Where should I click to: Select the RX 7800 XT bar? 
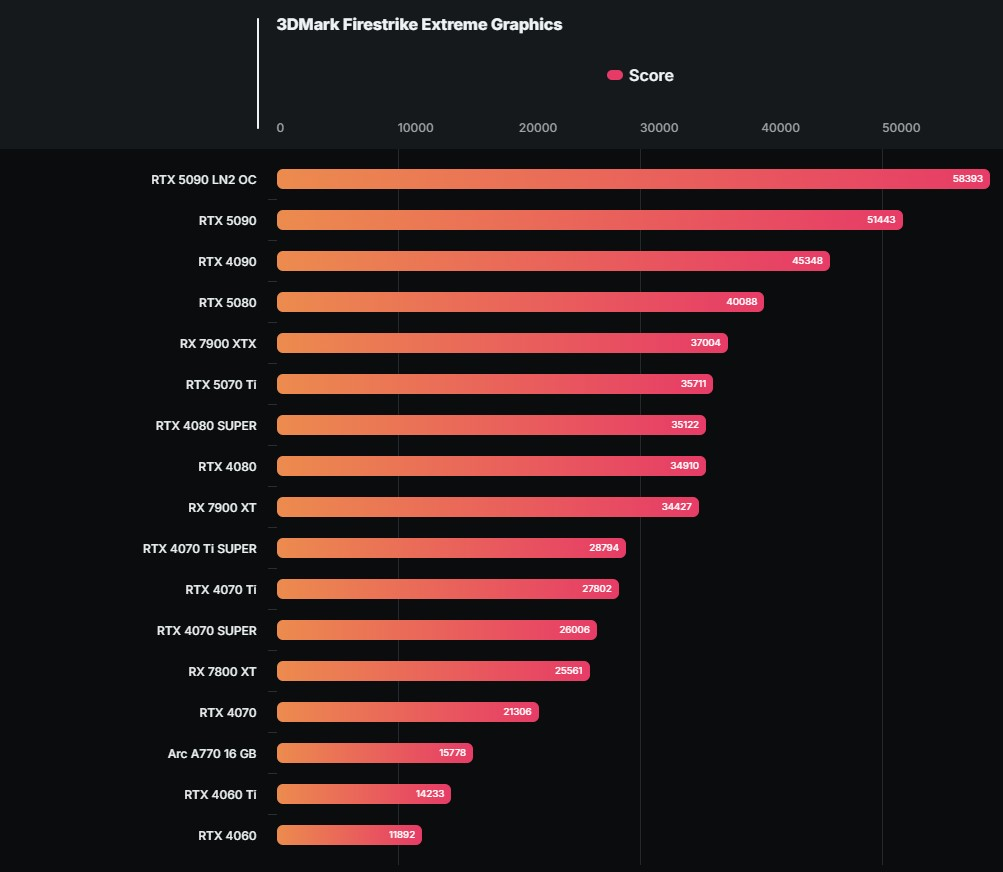click(433, 670)
